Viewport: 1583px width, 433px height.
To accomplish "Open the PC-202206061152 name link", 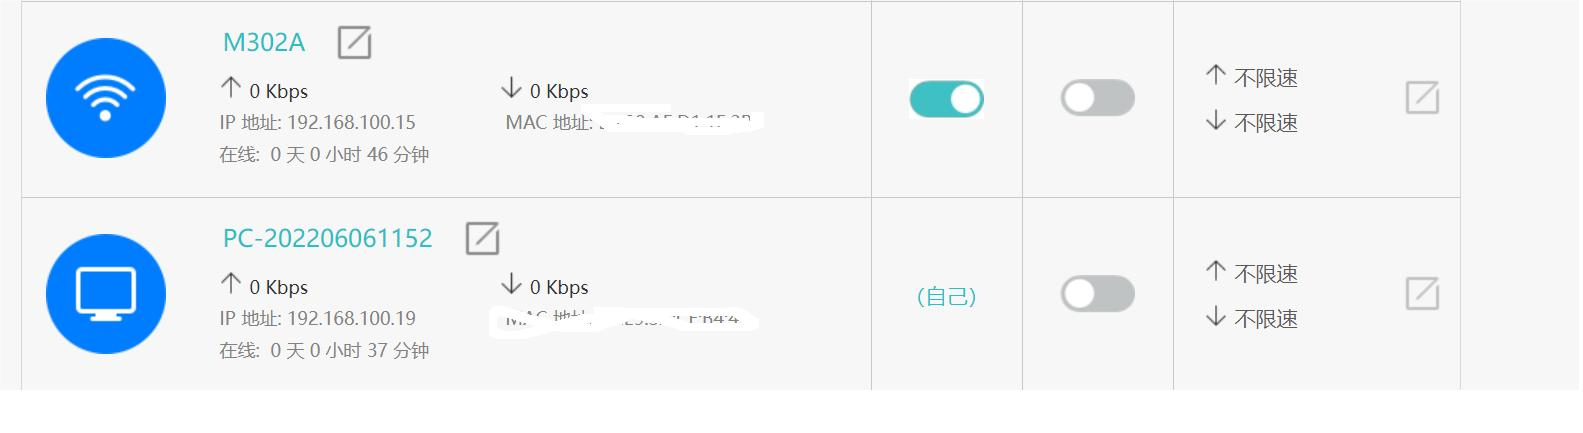I will tap(327, 238).
